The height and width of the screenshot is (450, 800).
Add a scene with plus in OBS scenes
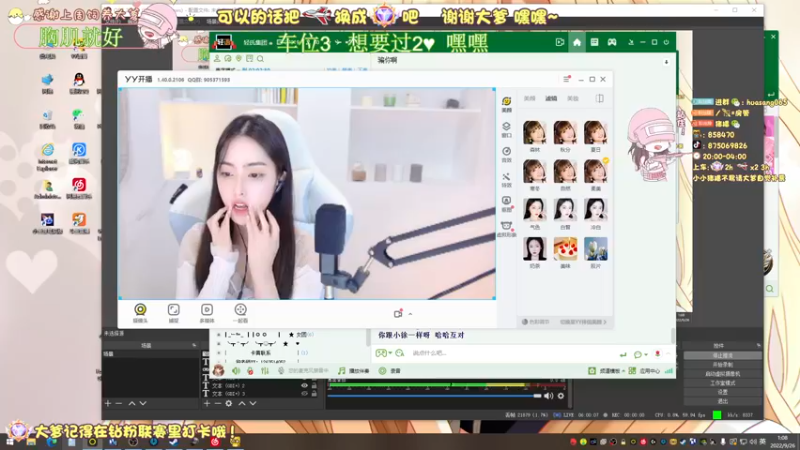tap(108, 403)
